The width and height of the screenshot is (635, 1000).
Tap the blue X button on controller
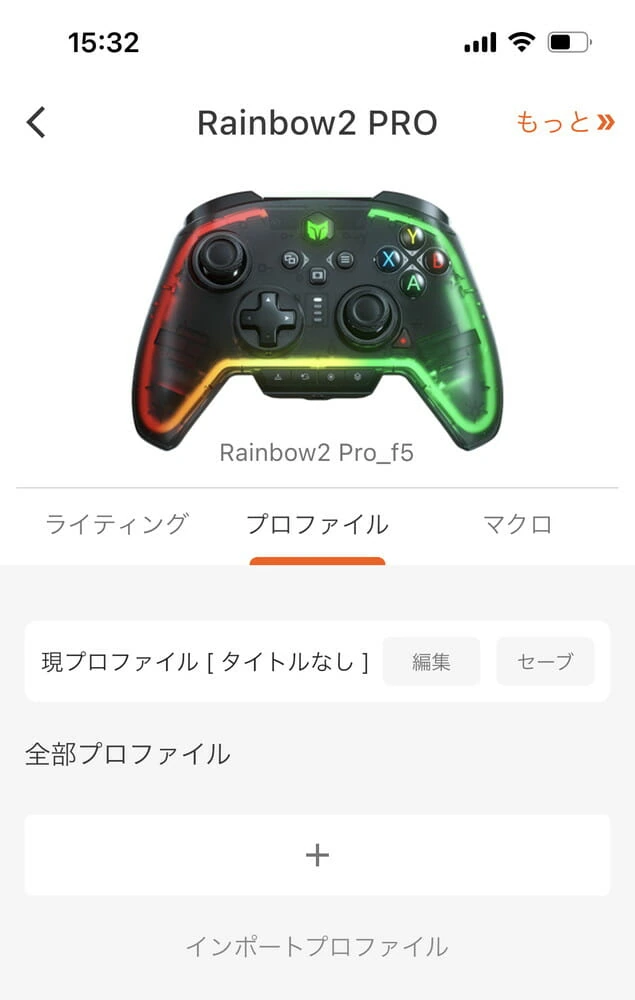point(388,259)
